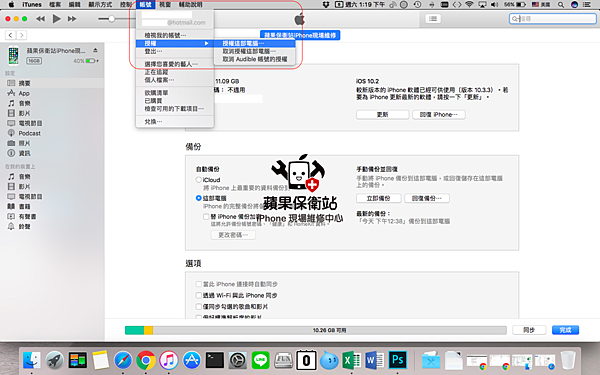The image size is (600, 375).
Task: Expand the 授權 submenu entry
Action: pyautogui.click(x=175, y=43)
